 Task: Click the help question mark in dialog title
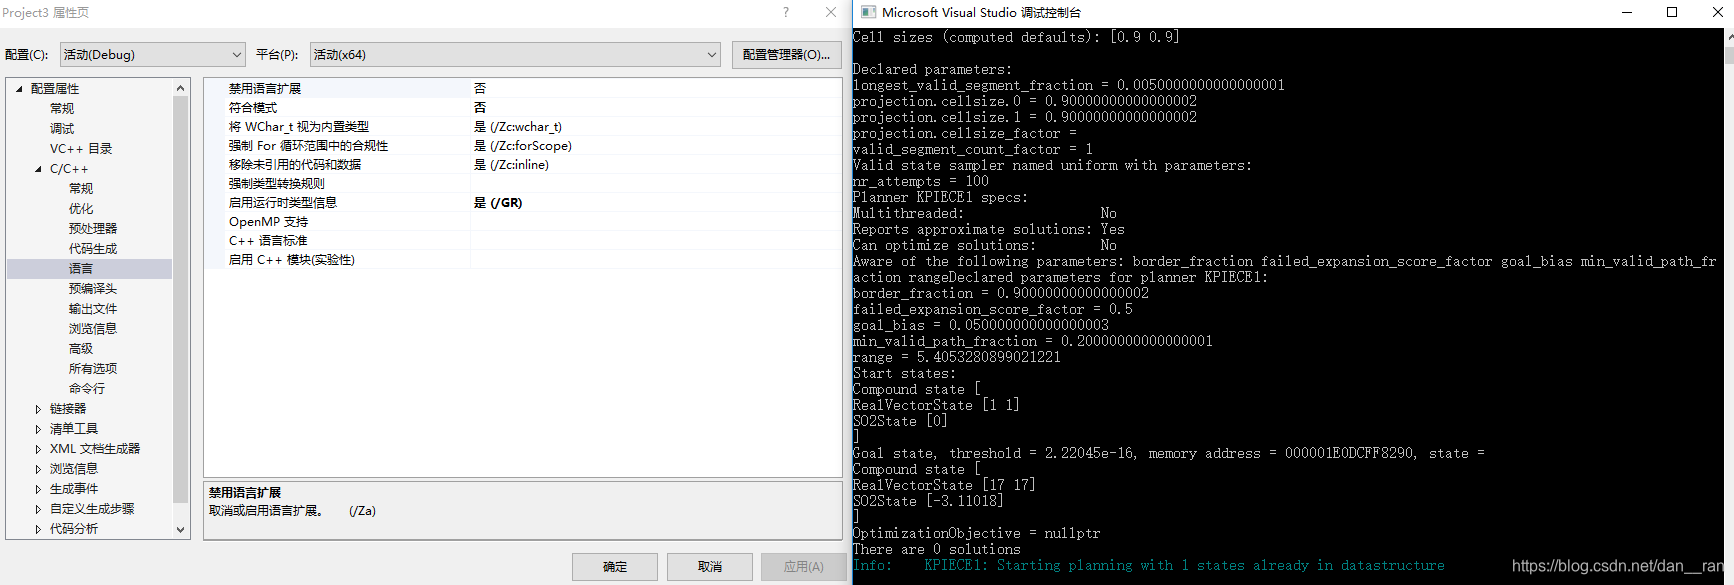(786, 12)
